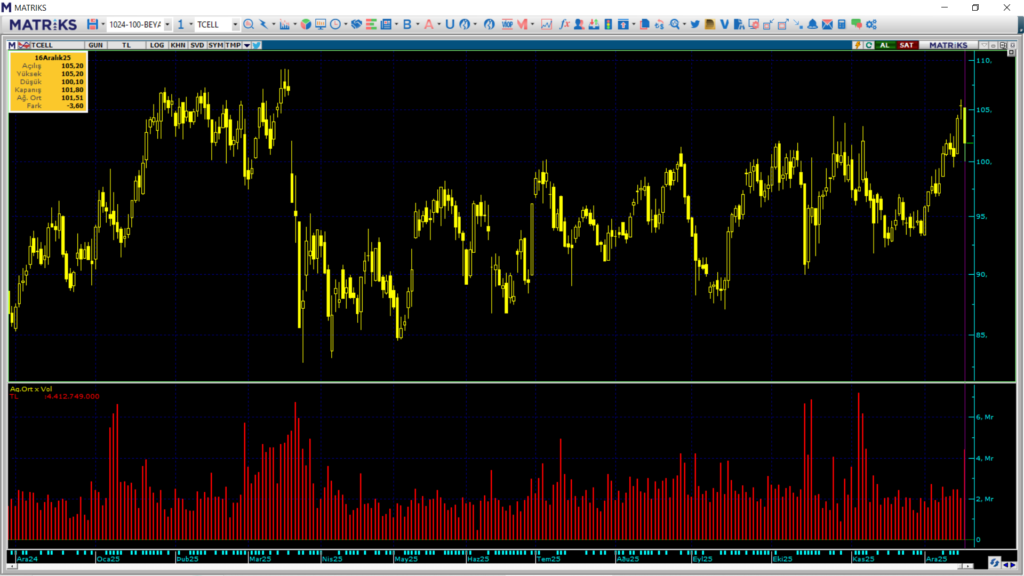Expand the 1024-100-BEYAZ layout dropdown
Screen dimensions: 1024x576
pos(167,24)
